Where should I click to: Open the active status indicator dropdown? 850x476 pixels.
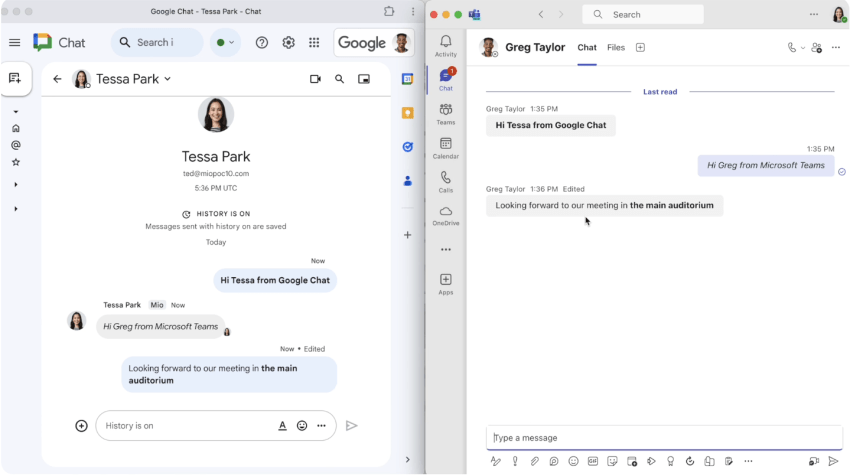click(226, 43)
